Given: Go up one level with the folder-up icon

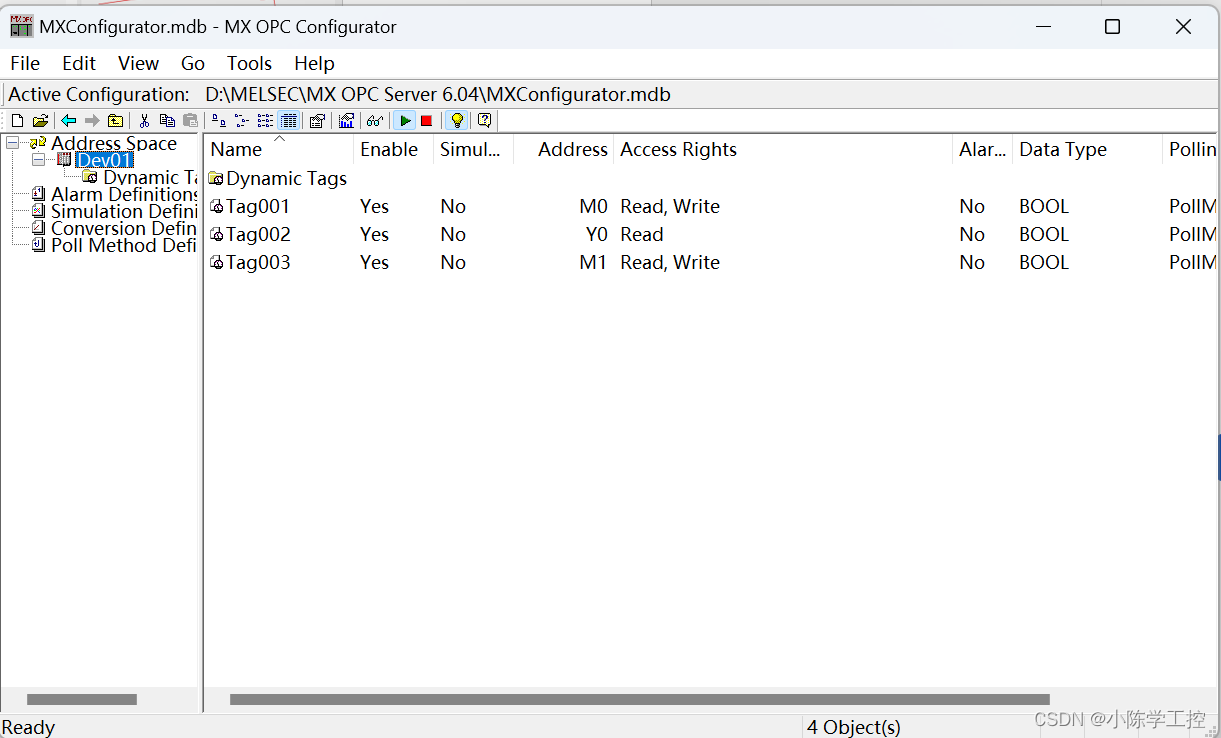Looking at the screenshot, I should tap(115, 121).
